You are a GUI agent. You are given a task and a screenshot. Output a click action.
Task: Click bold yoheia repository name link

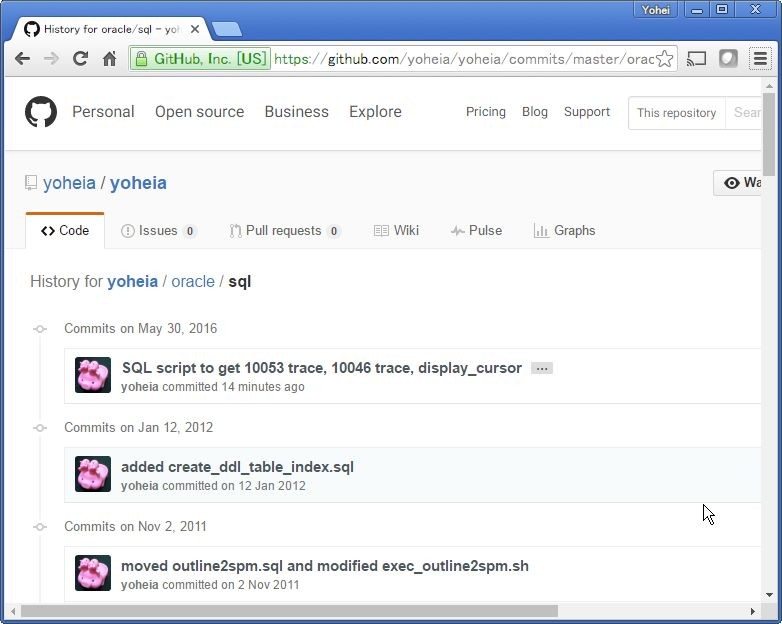[x=138, y=183]
